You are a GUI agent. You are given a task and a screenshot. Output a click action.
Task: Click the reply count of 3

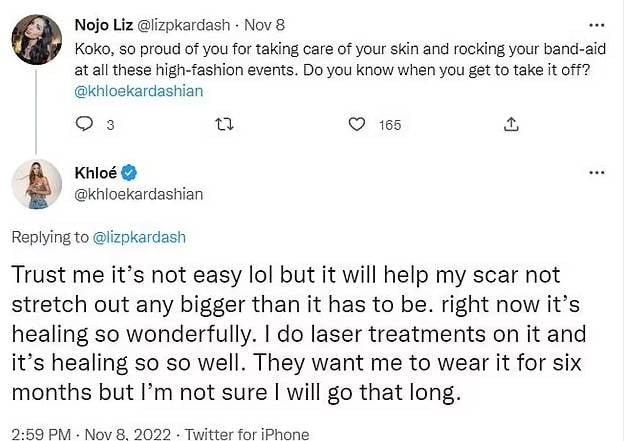coord(109,124)
